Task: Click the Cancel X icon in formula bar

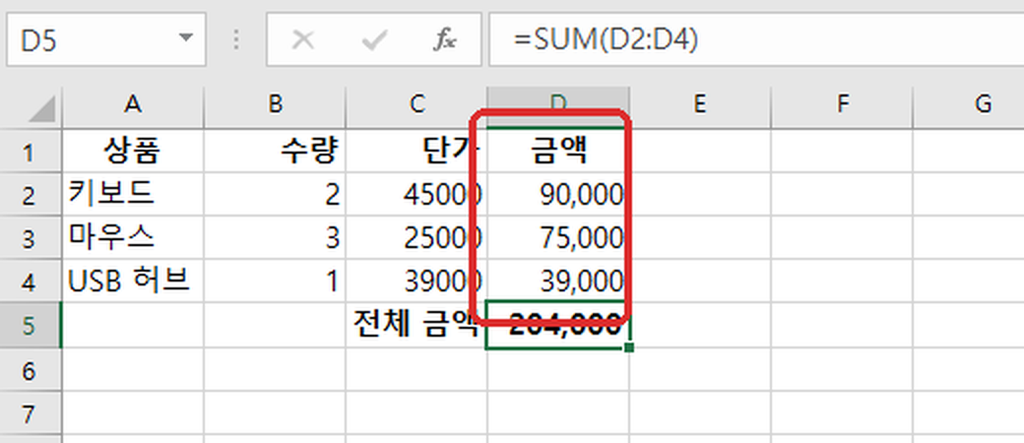Action: (x=302, y=41)
